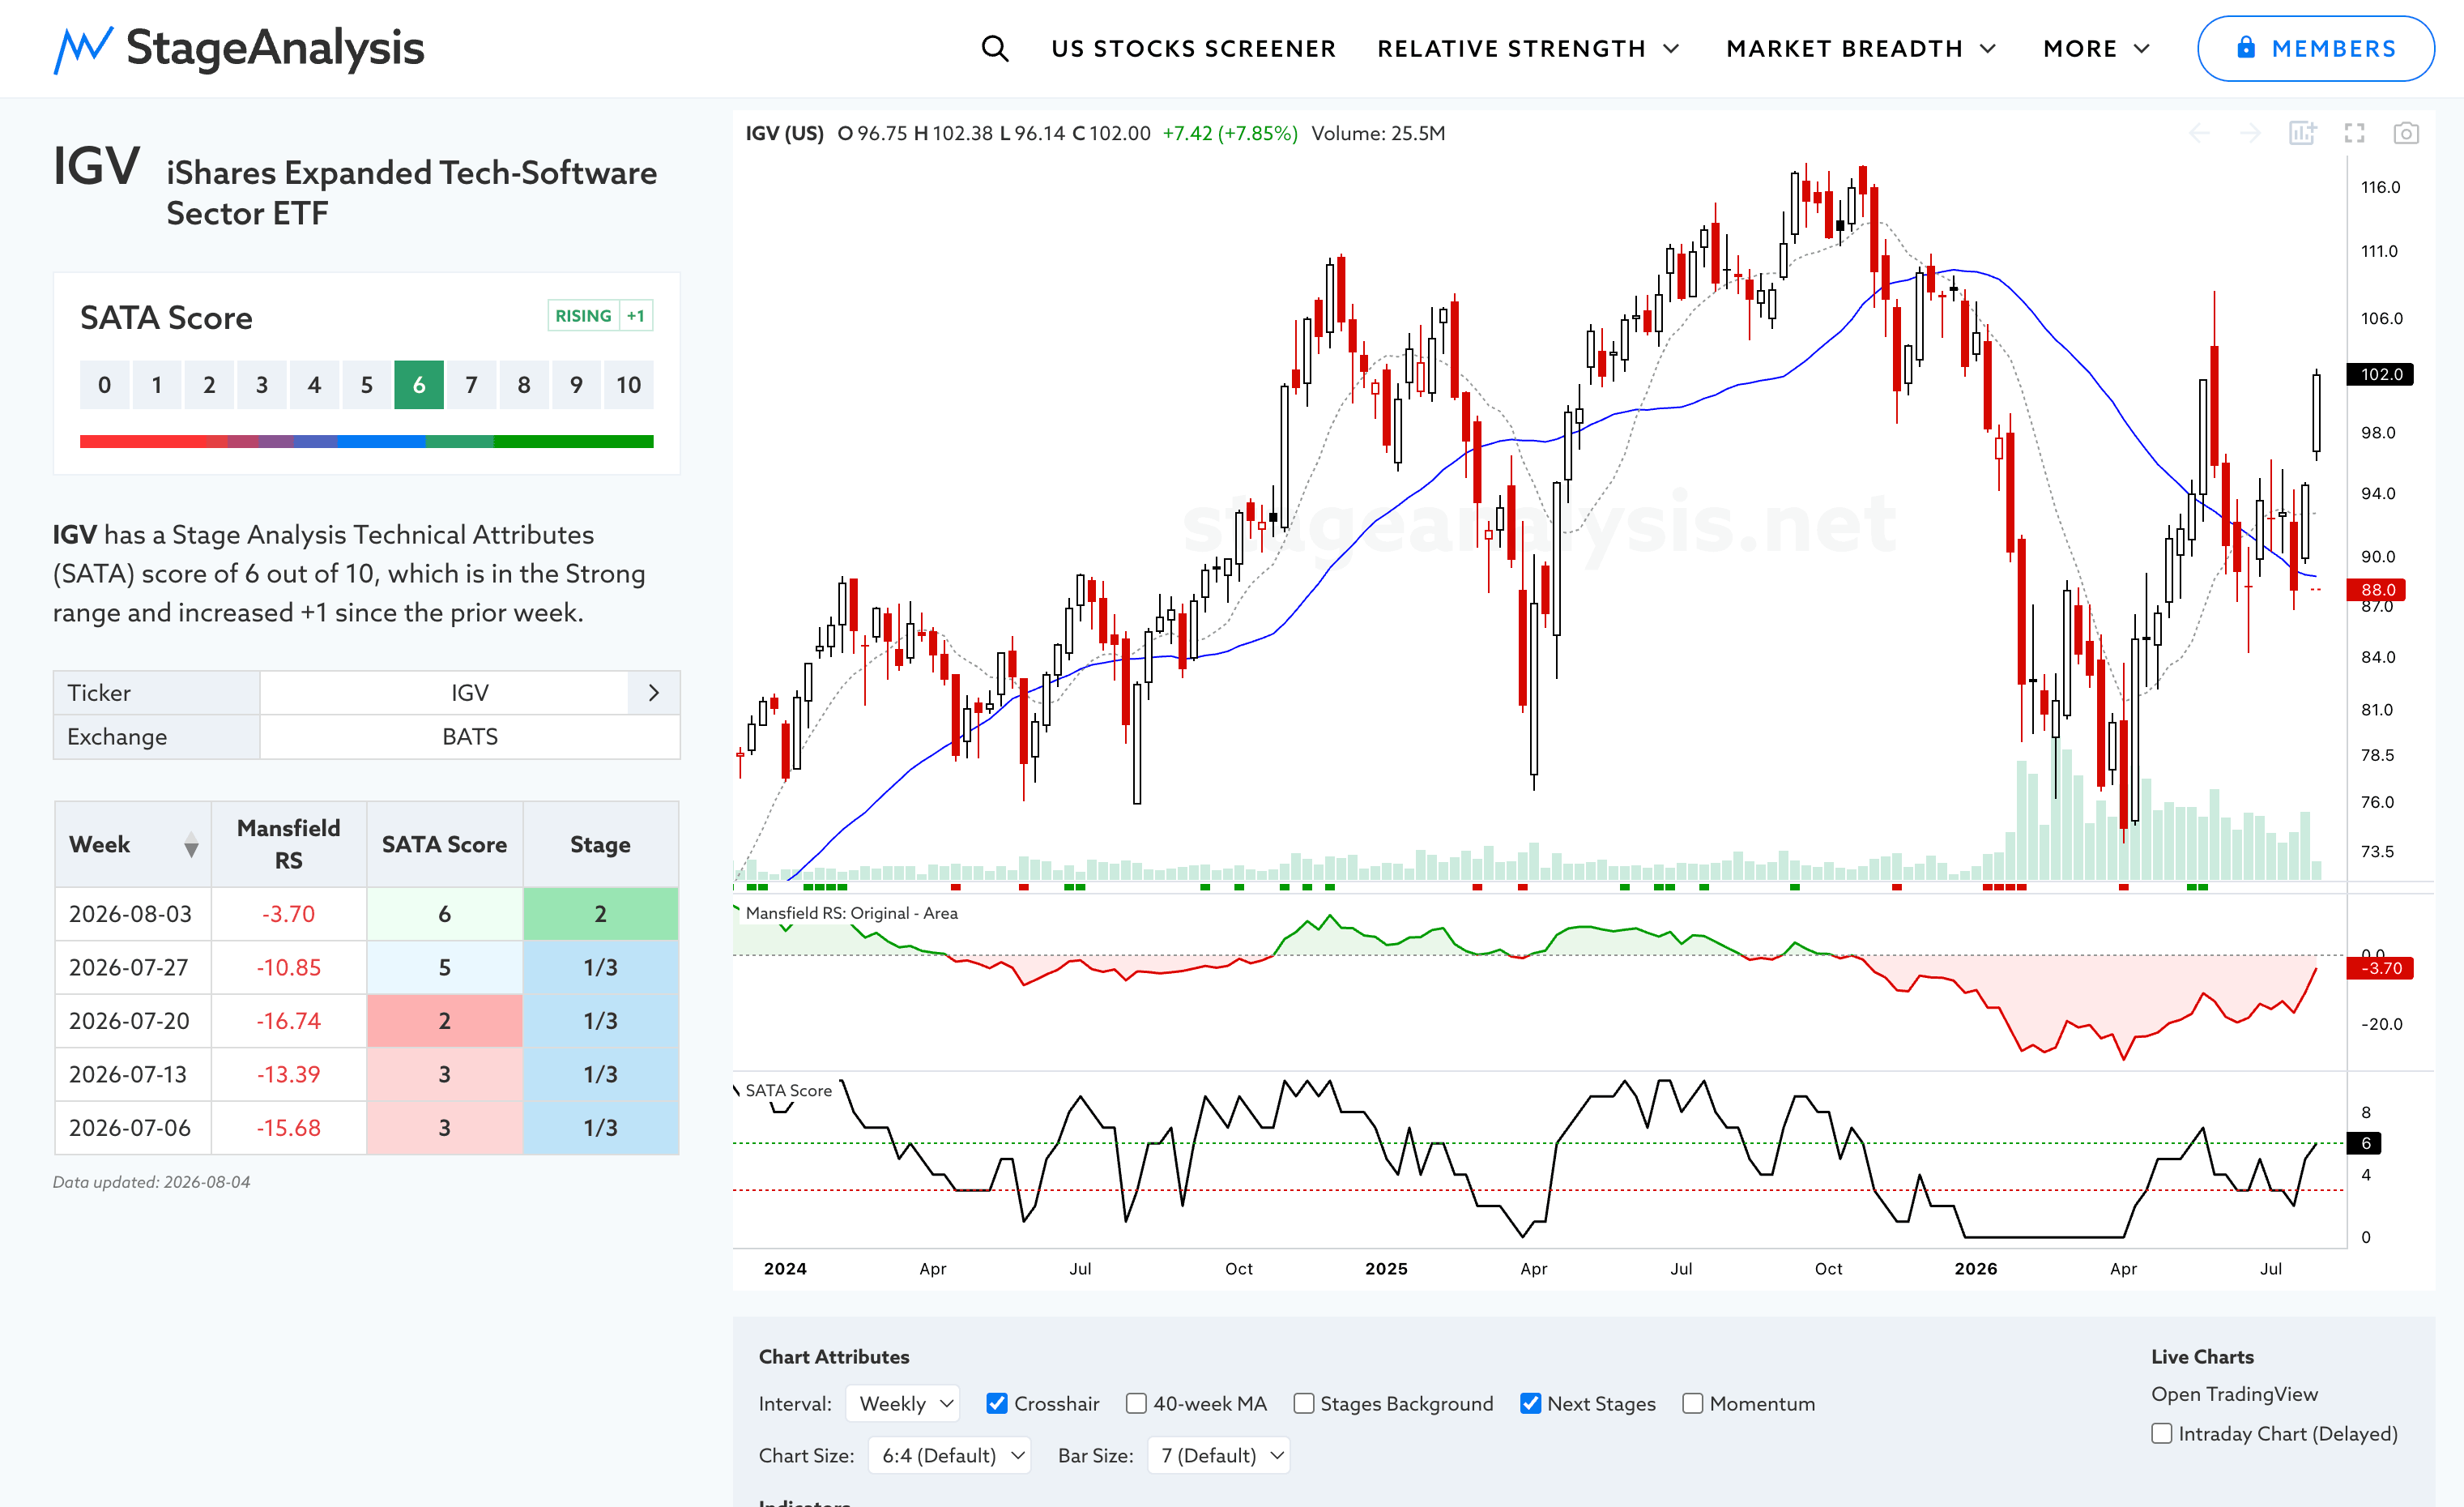The height and width of the screenshot is (1507, 2464).
Task: Click the StageAnalysis zigzag logo icon
Action: 83,49
